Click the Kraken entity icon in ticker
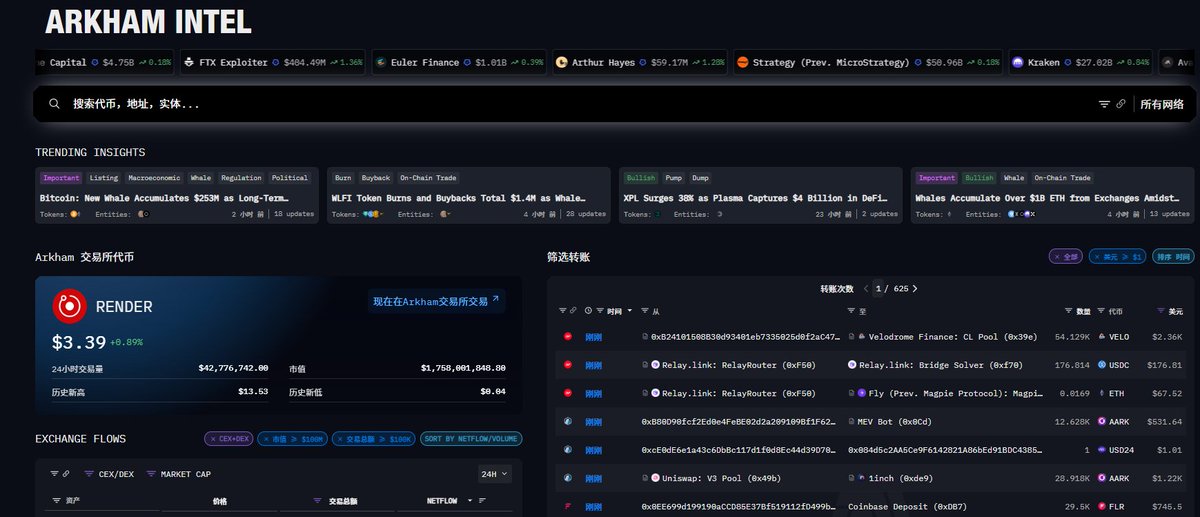 pos(1018,62)
